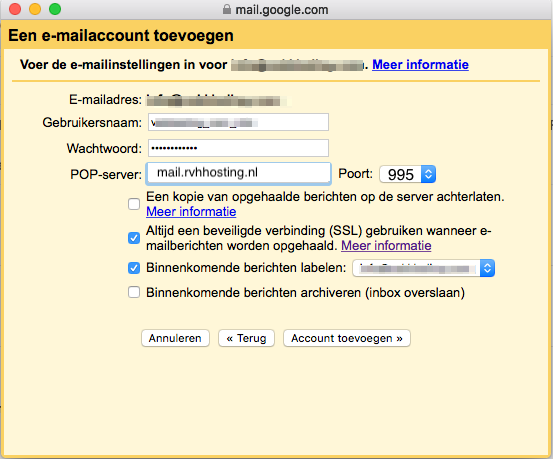The width and height of the screenshot is (553, 459).
Task: Click the POP-server field with mail.rvhhosting.nl
Action: pos(238,173)
